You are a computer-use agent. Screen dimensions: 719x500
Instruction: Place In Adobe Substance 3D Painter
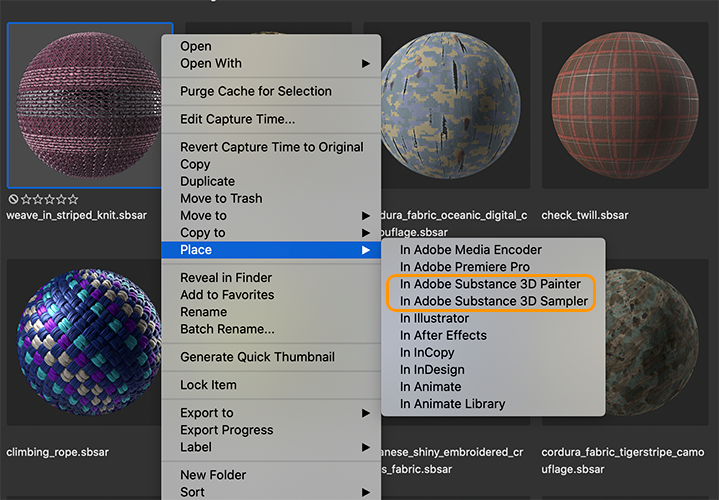pos(493,284)
